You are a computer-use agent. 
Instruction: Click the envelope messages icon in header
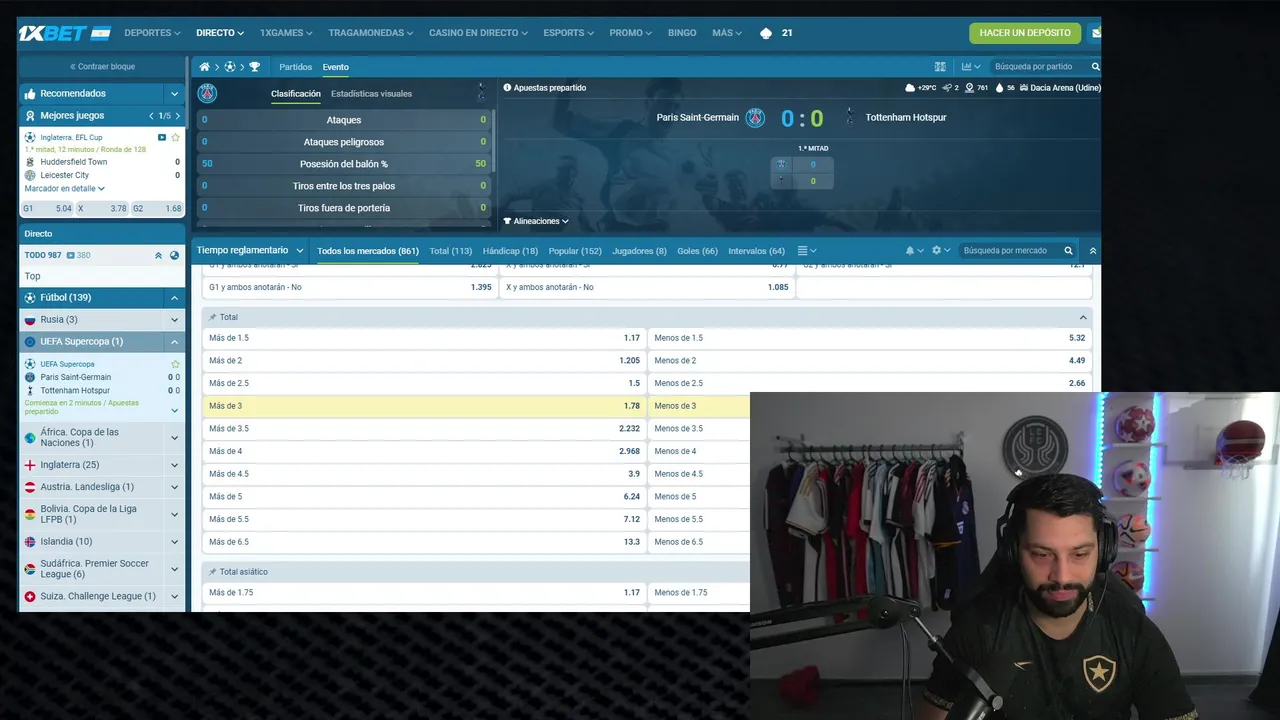(x=1096, y=33)
